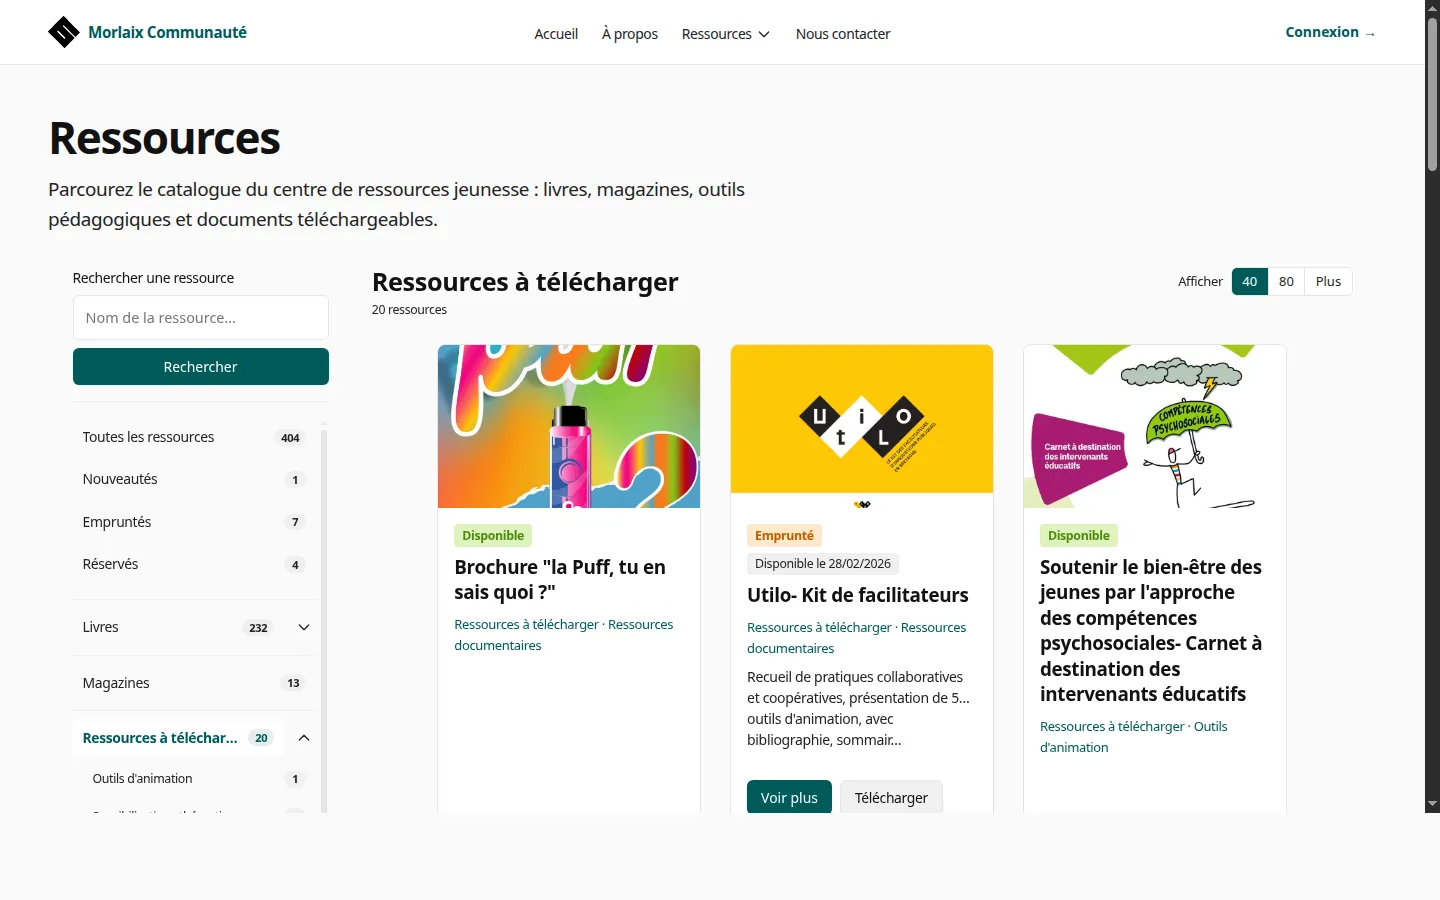Show 40 resources per page
1440x900 pixels.
point(1250,282)
